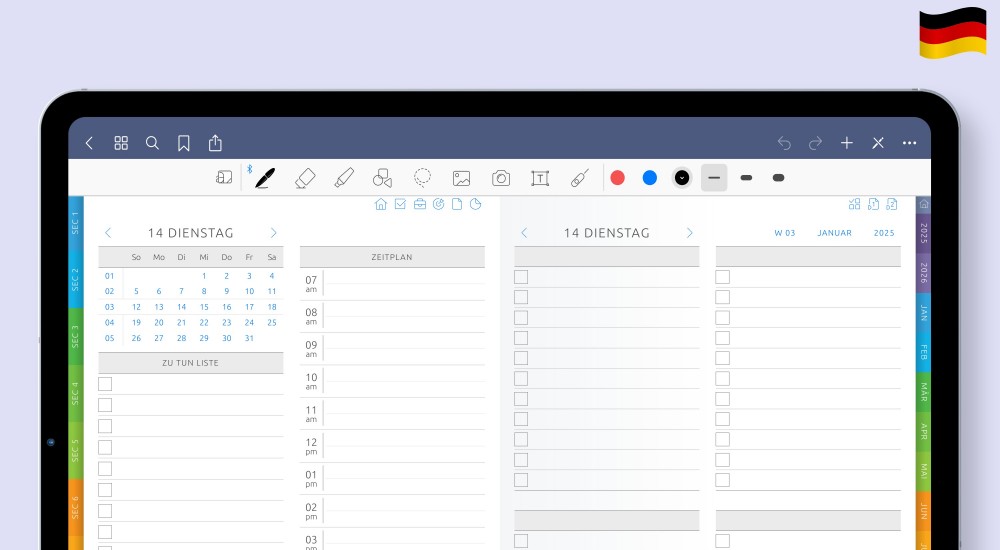Activate the Lasso selection tool
The image size is (1000, 550).
[x=423, y=178]
